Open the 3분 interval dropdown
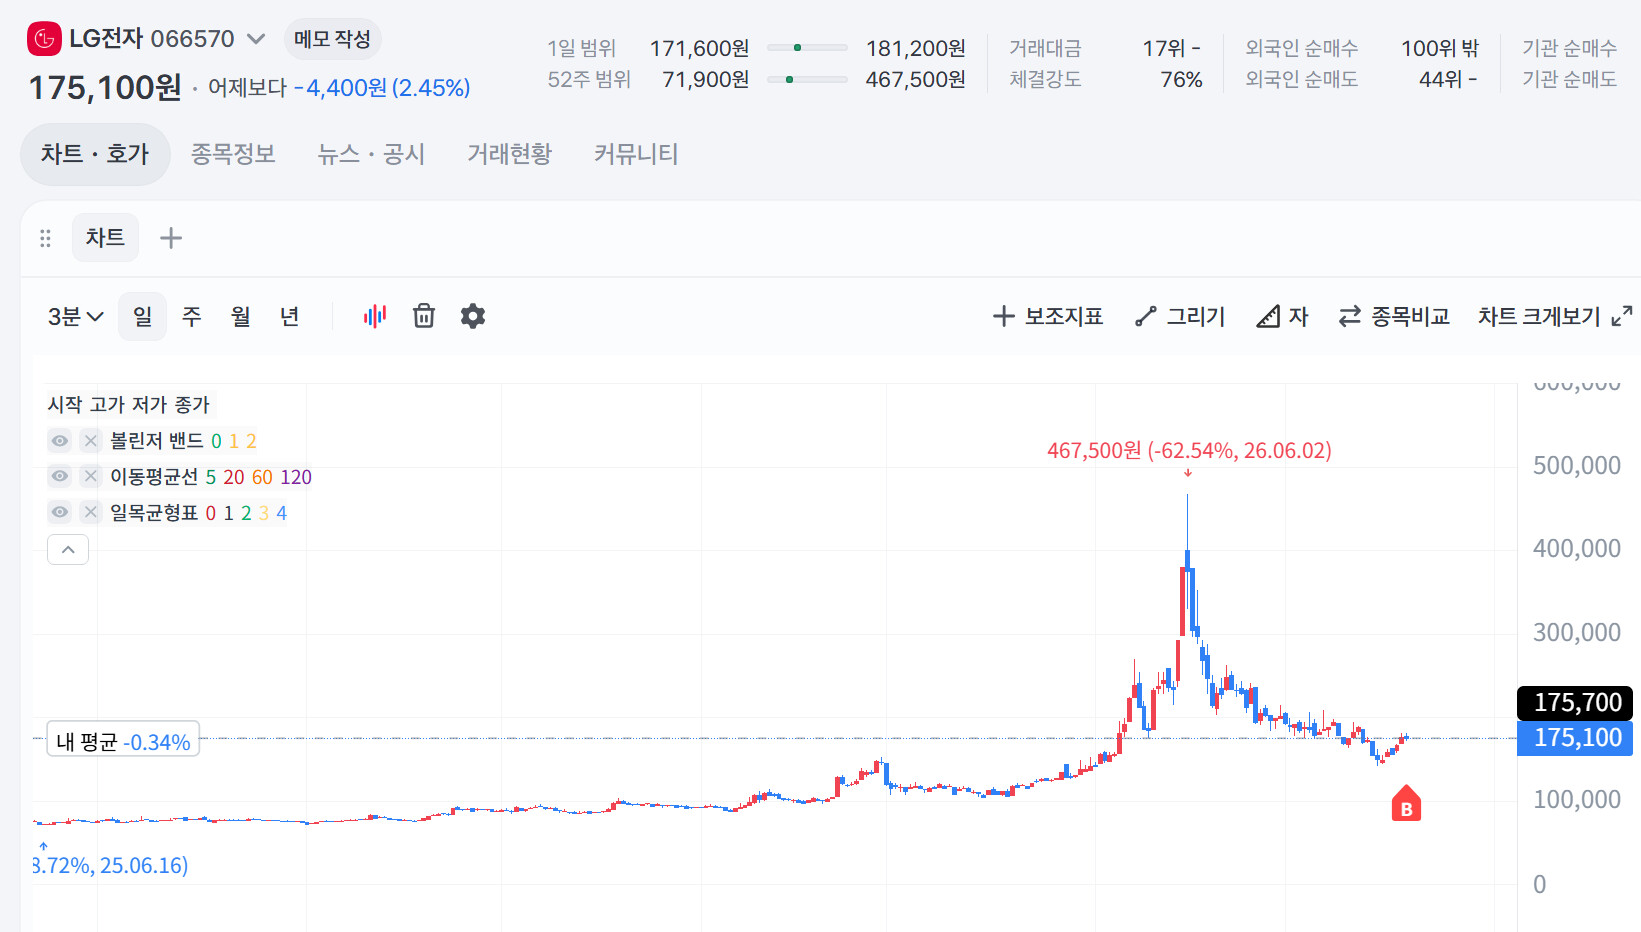 click(x=75, y=316)
